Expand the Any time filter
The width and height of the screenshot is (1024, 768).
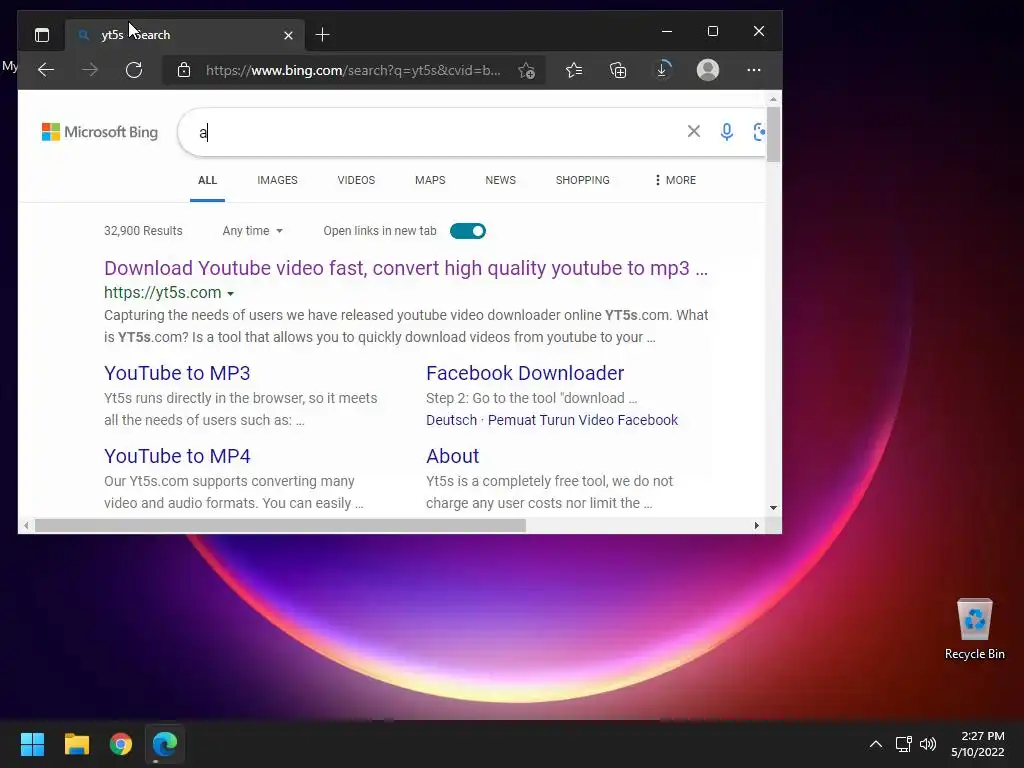pos(252,231)
